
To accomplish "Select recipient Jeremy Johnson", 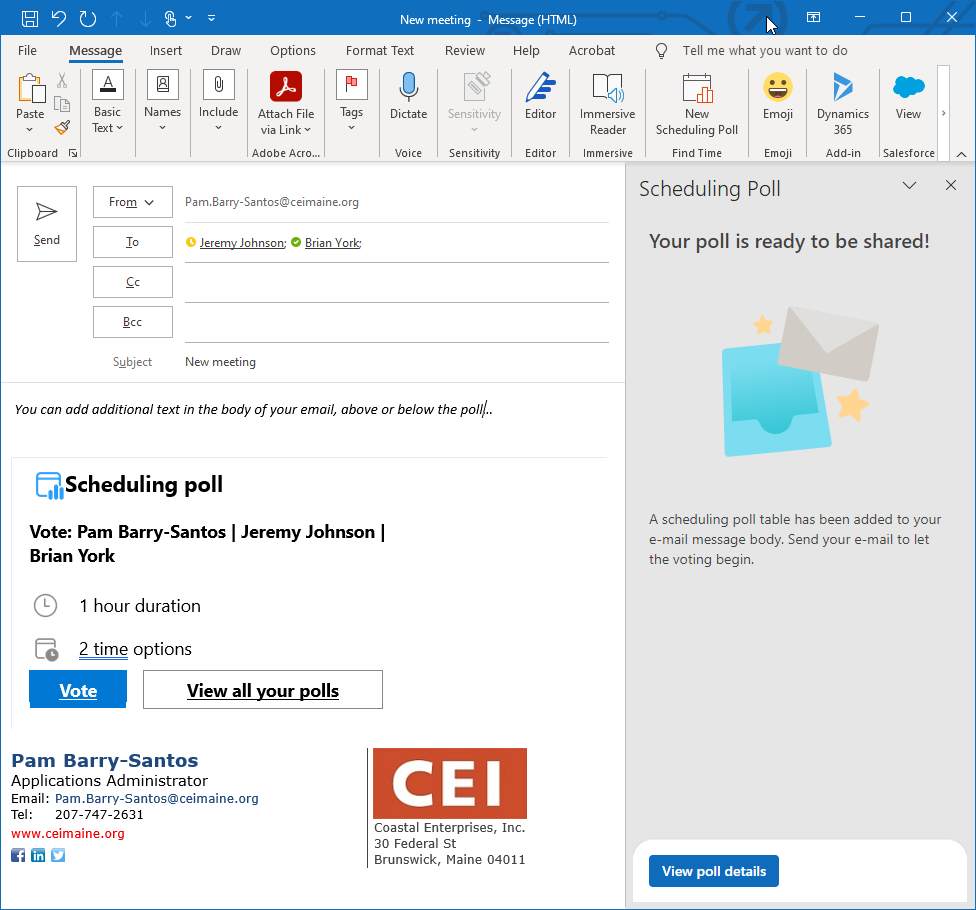I will (x=243, y=243).
